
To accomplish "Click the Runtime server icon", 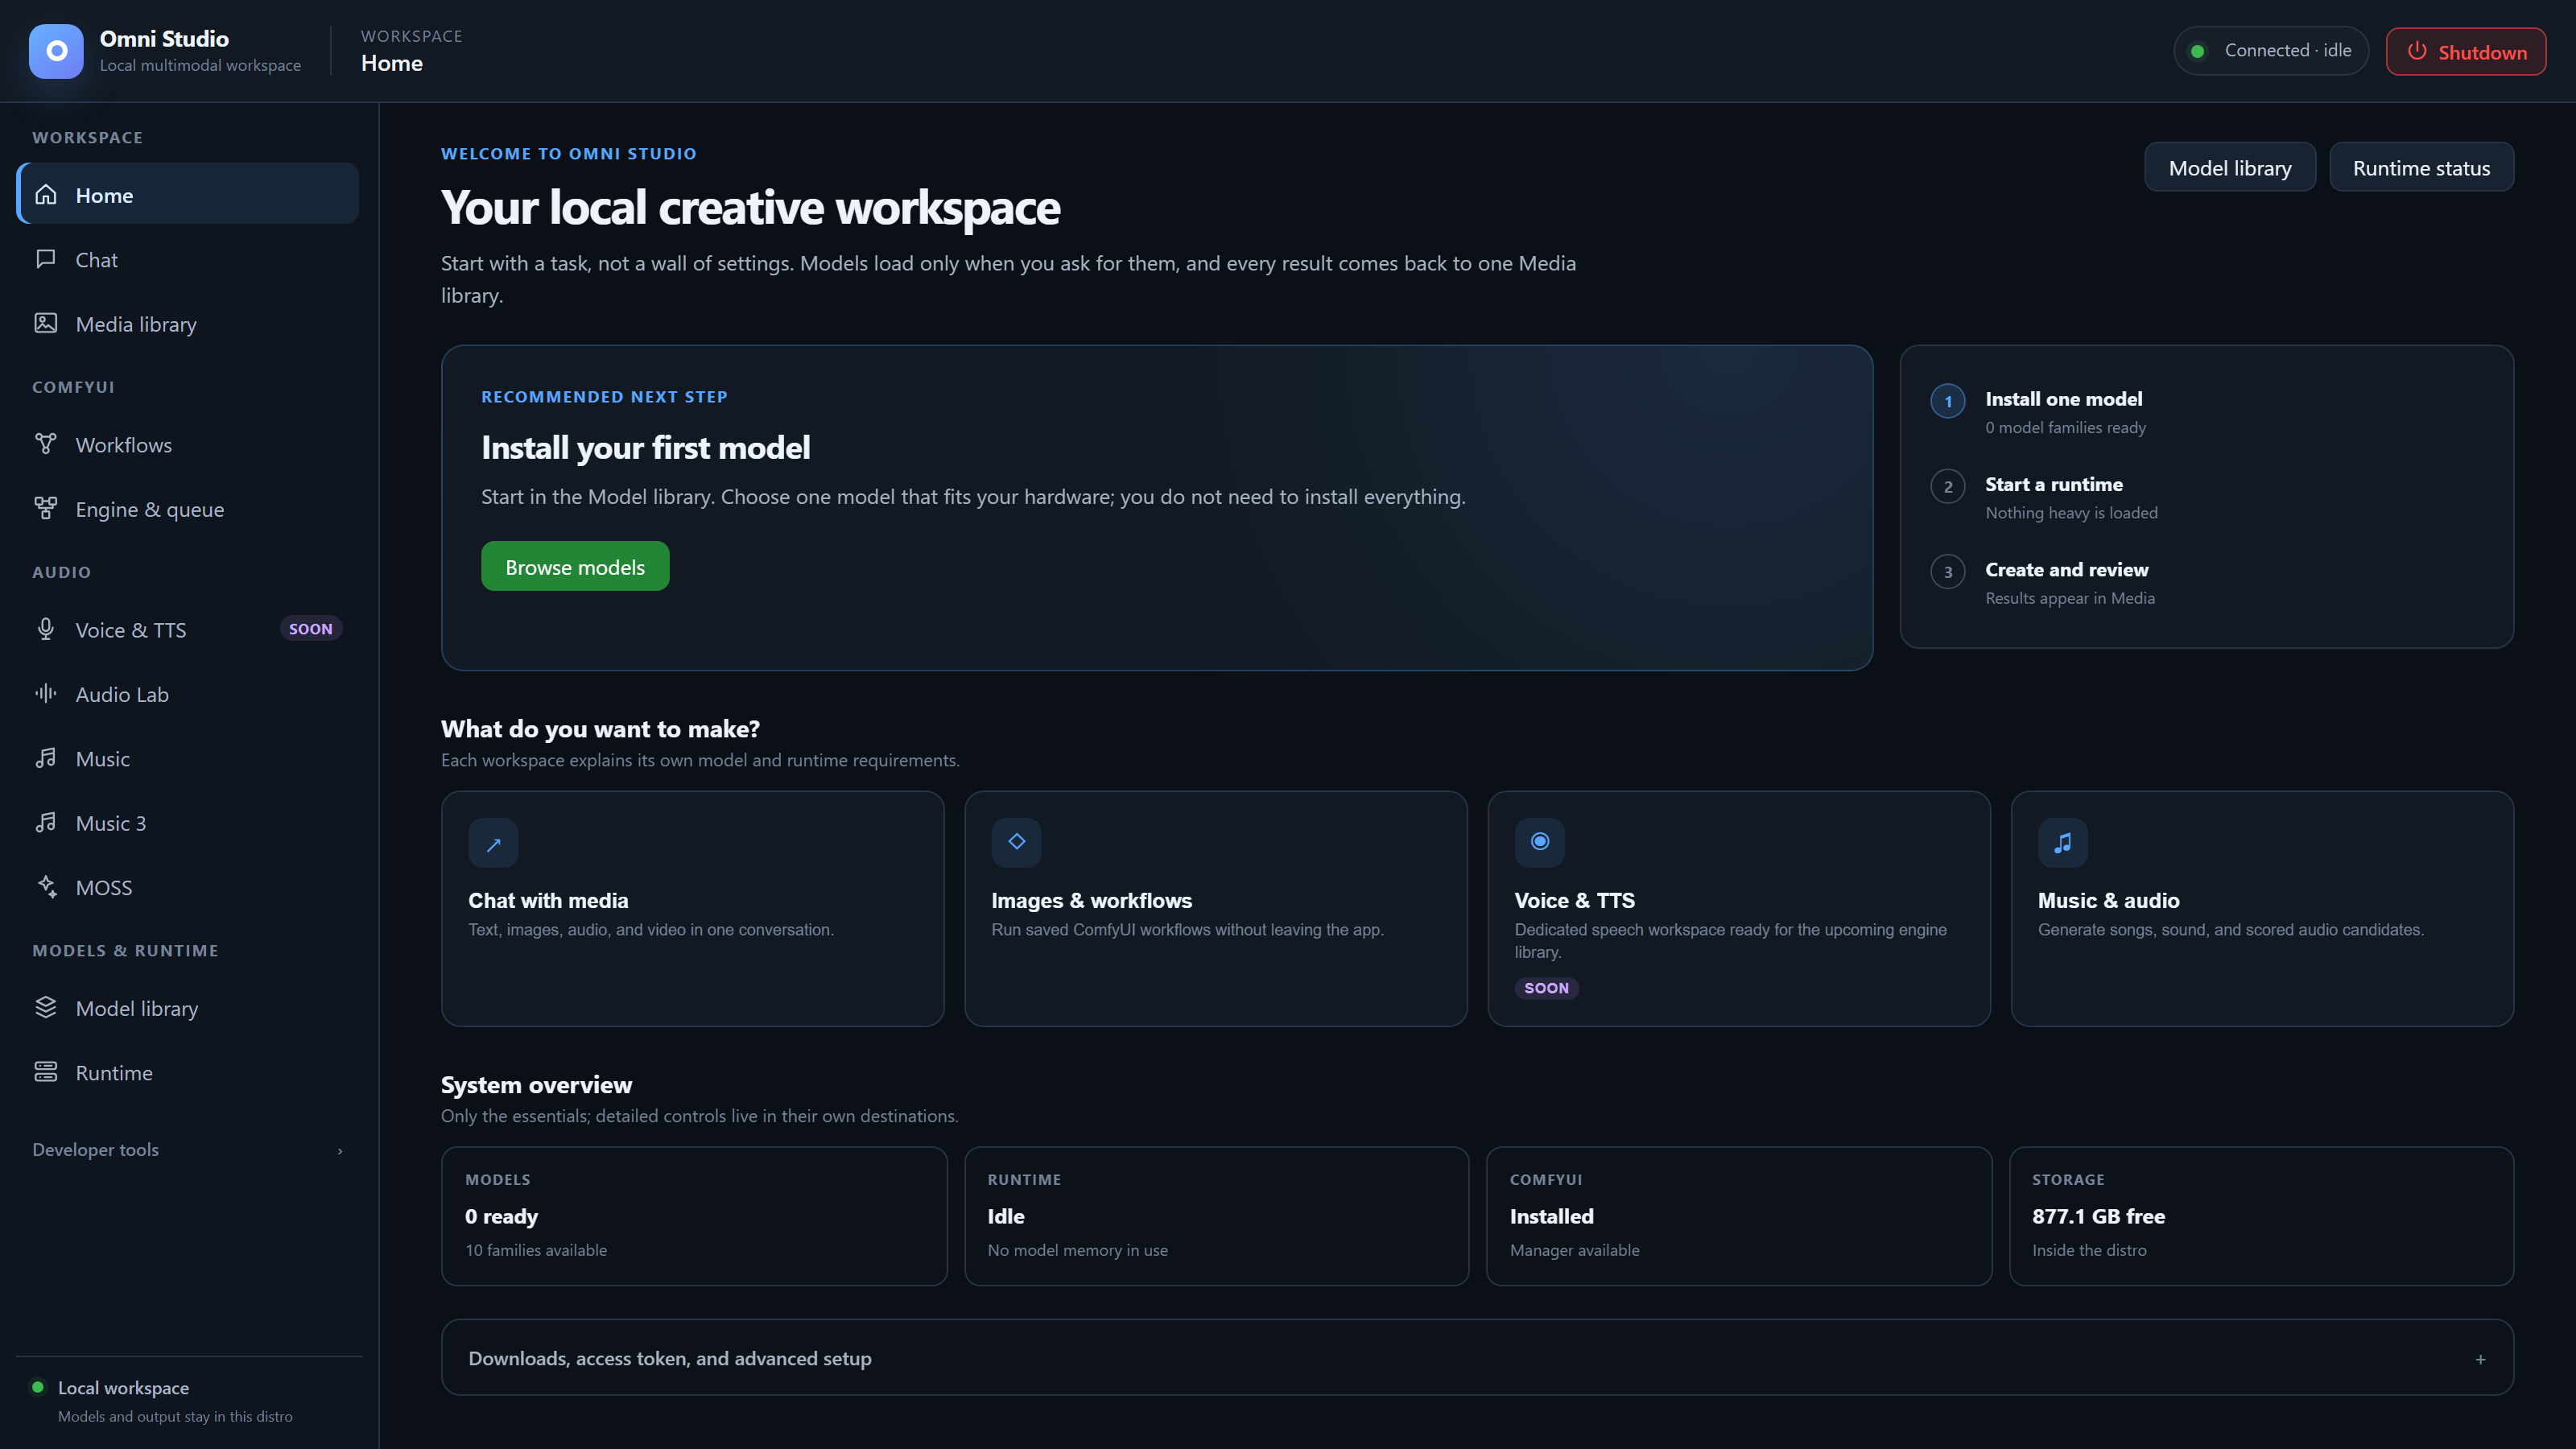I will pos(46,1072).
